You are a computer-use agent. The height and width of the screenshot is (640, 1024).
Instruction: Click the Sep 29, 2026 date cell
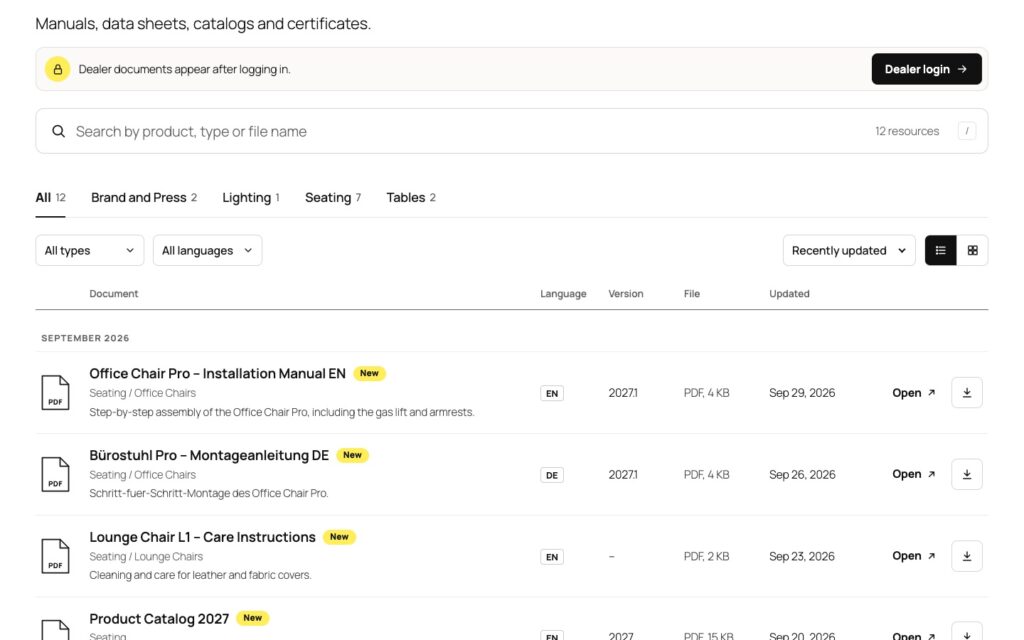tap(802, 392)
